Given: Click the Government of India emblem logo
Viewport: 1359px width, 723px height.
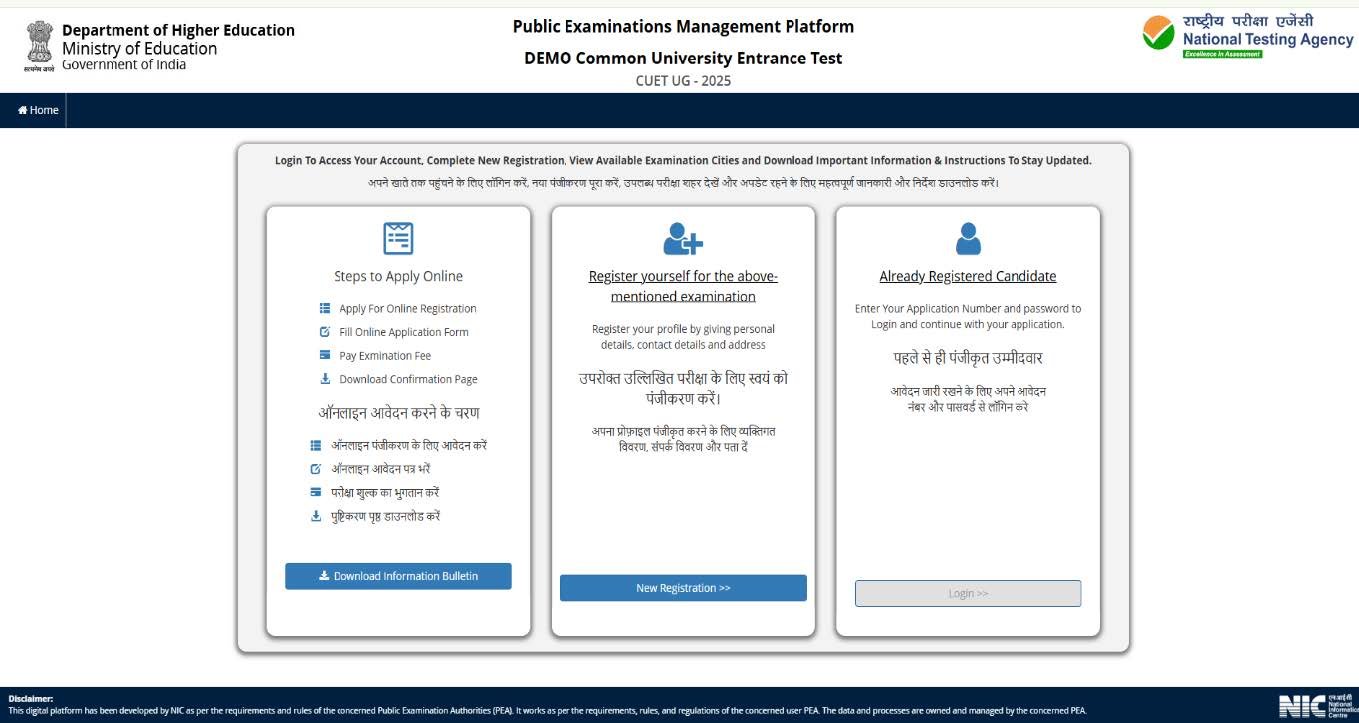Looking at the screenshot, I should point(40,46).
